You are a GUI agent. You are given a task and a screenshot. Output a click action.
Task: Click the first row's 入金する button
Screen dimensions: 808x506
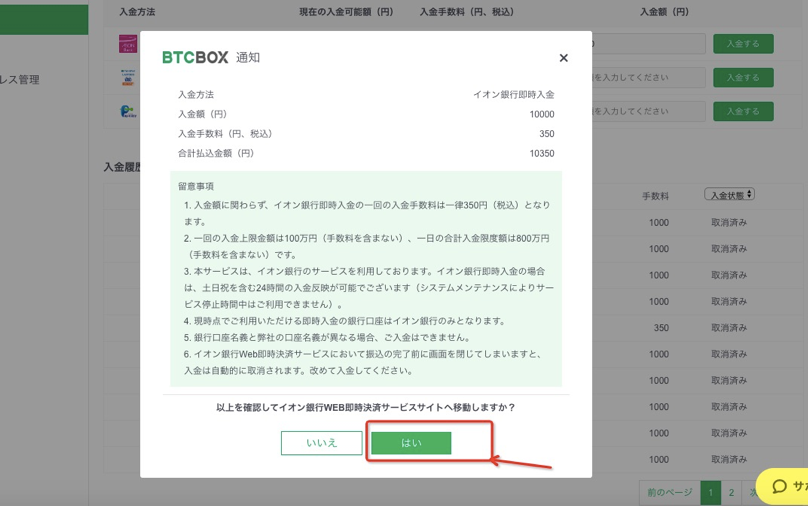coord(743,44)
